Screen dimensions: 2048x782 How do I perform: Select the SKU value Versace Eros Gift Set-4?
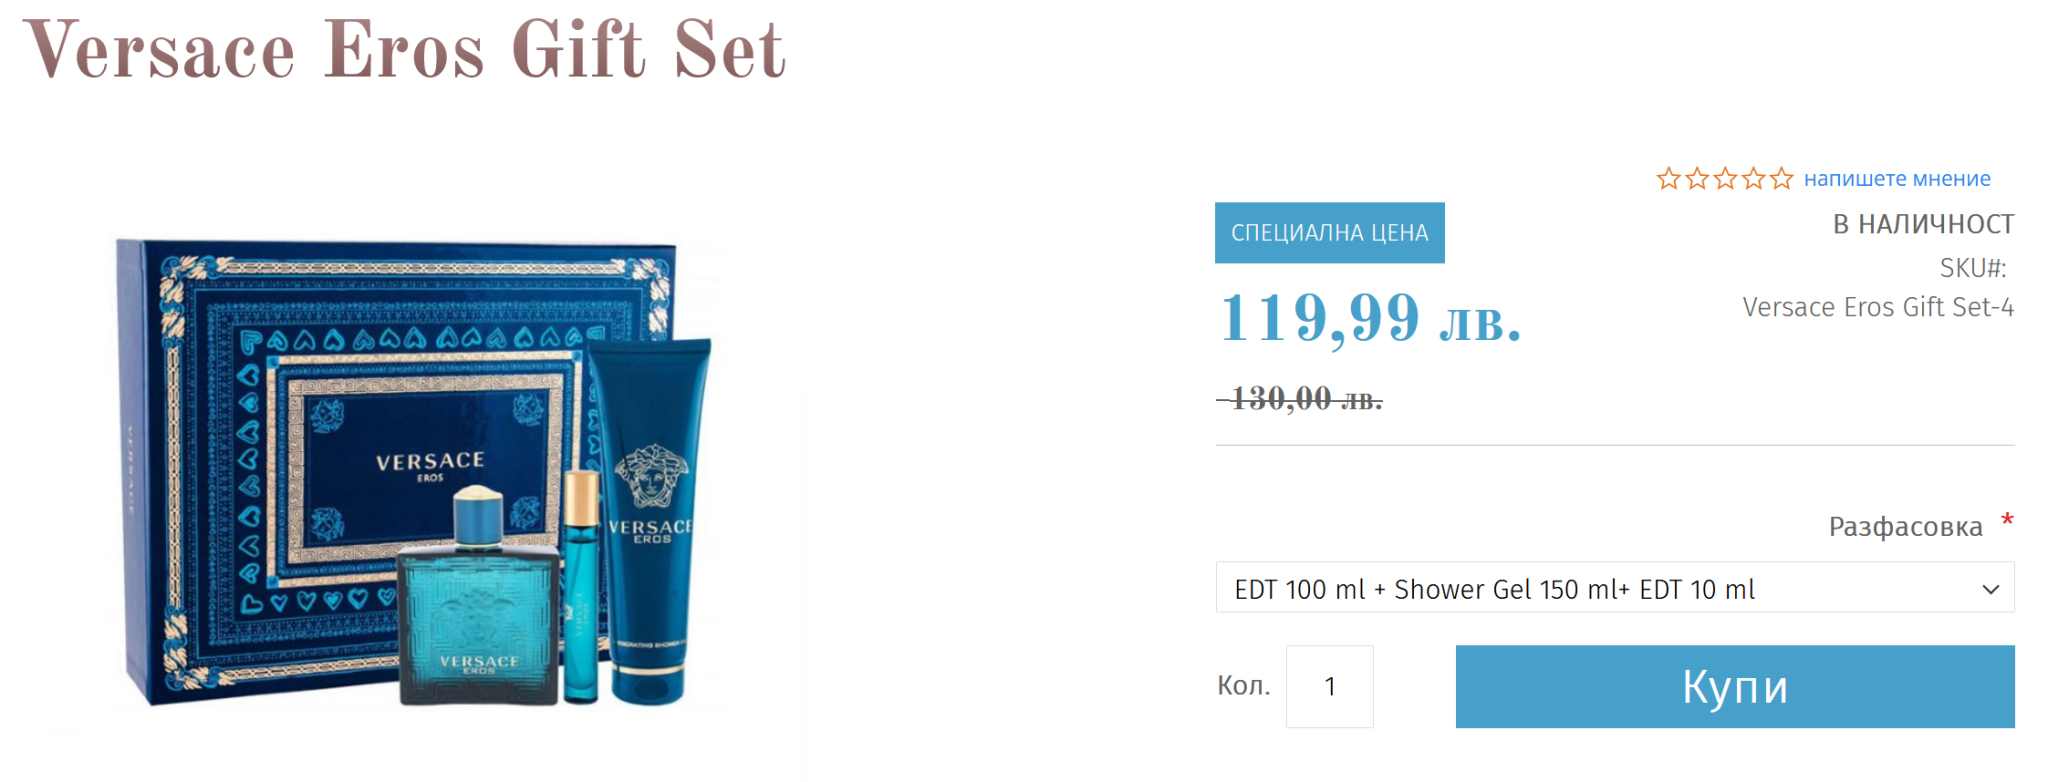click(x=1878, y=307)
